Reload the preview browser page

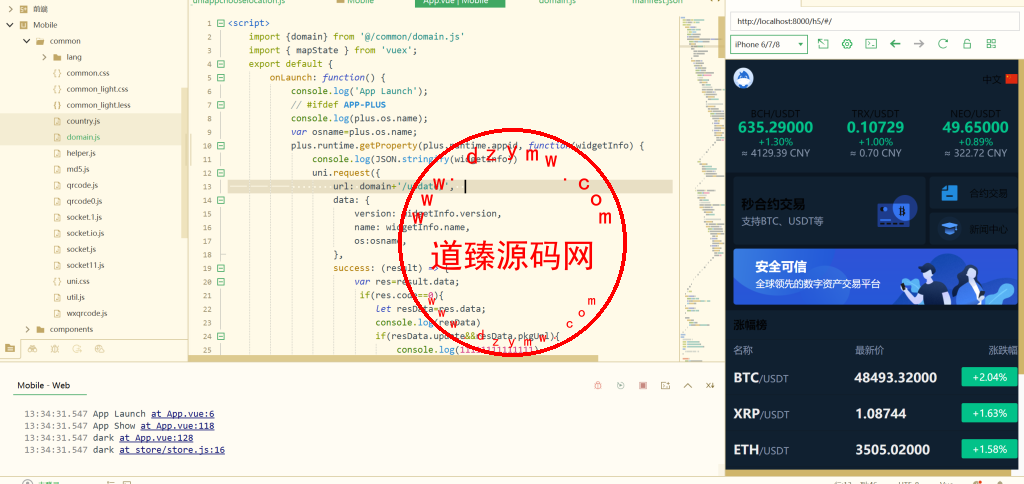point(943,44)
